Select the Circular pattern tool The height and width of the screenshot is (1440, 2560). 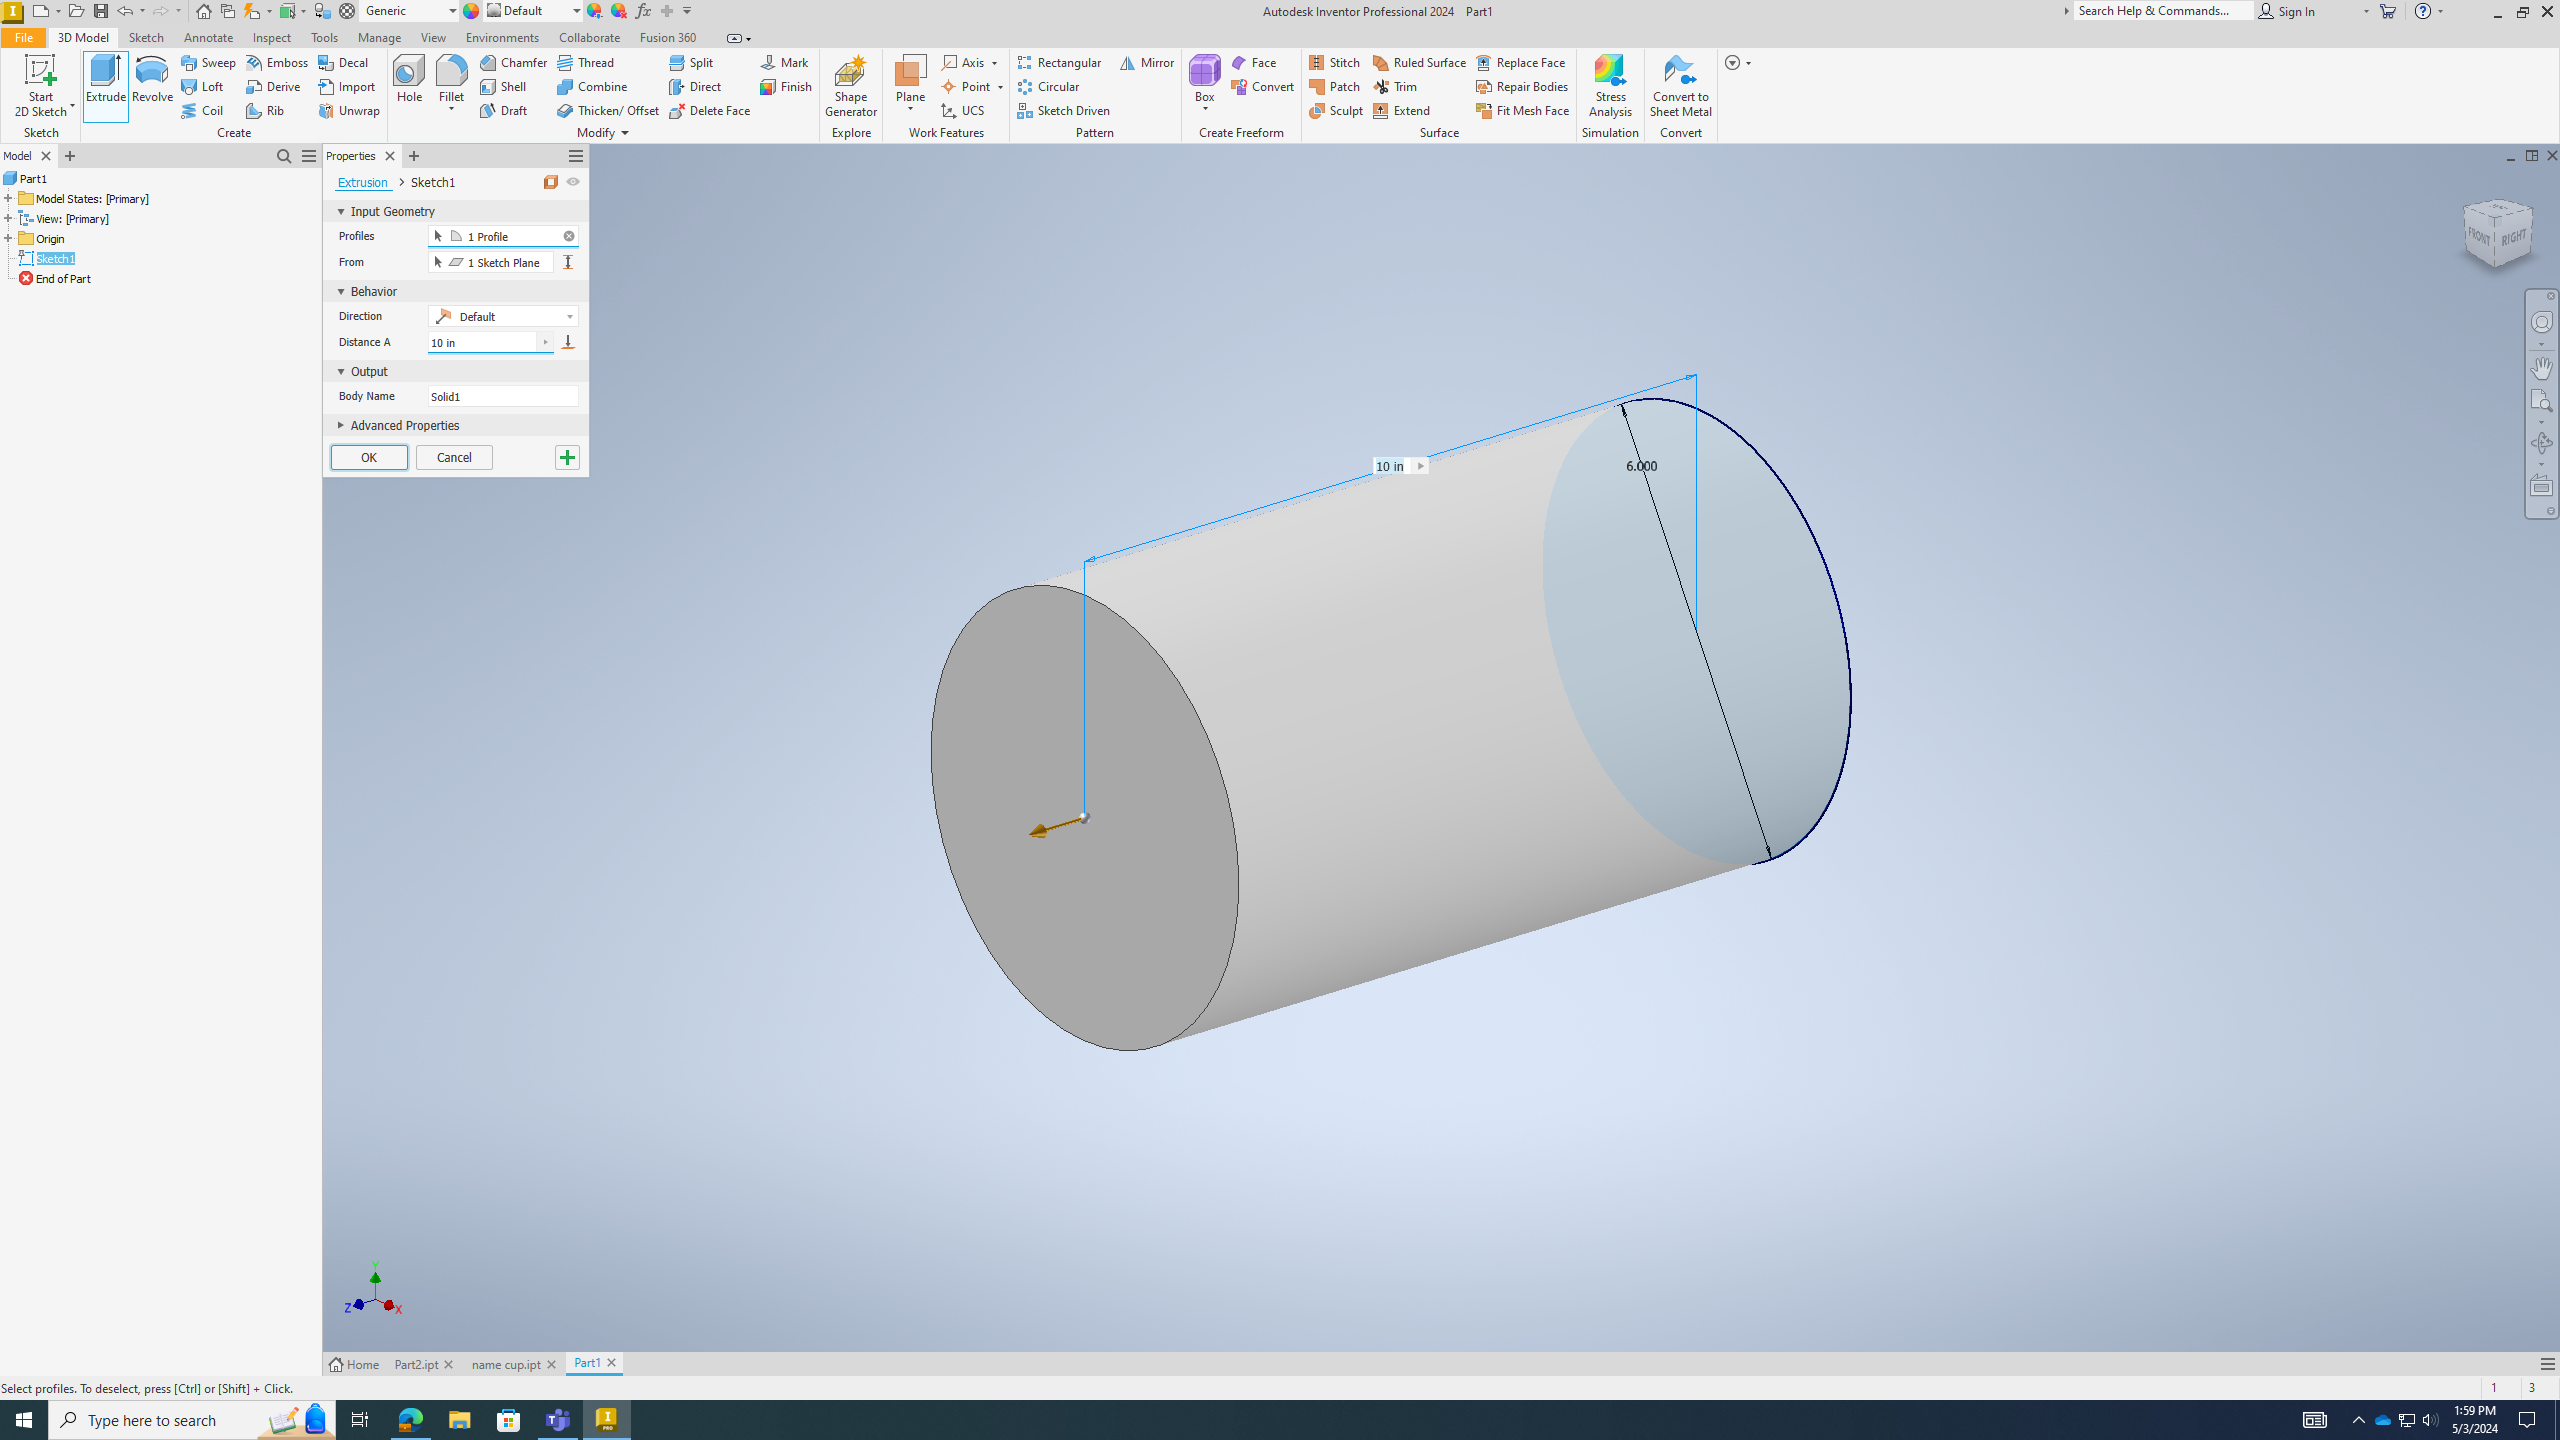click(x=1048, y=86)
